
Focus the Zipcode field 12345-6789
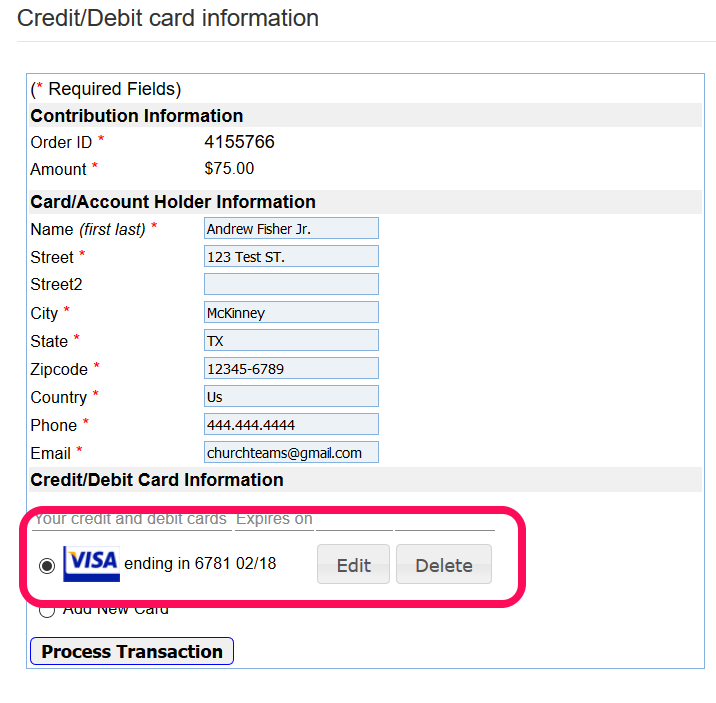point(291,368)
